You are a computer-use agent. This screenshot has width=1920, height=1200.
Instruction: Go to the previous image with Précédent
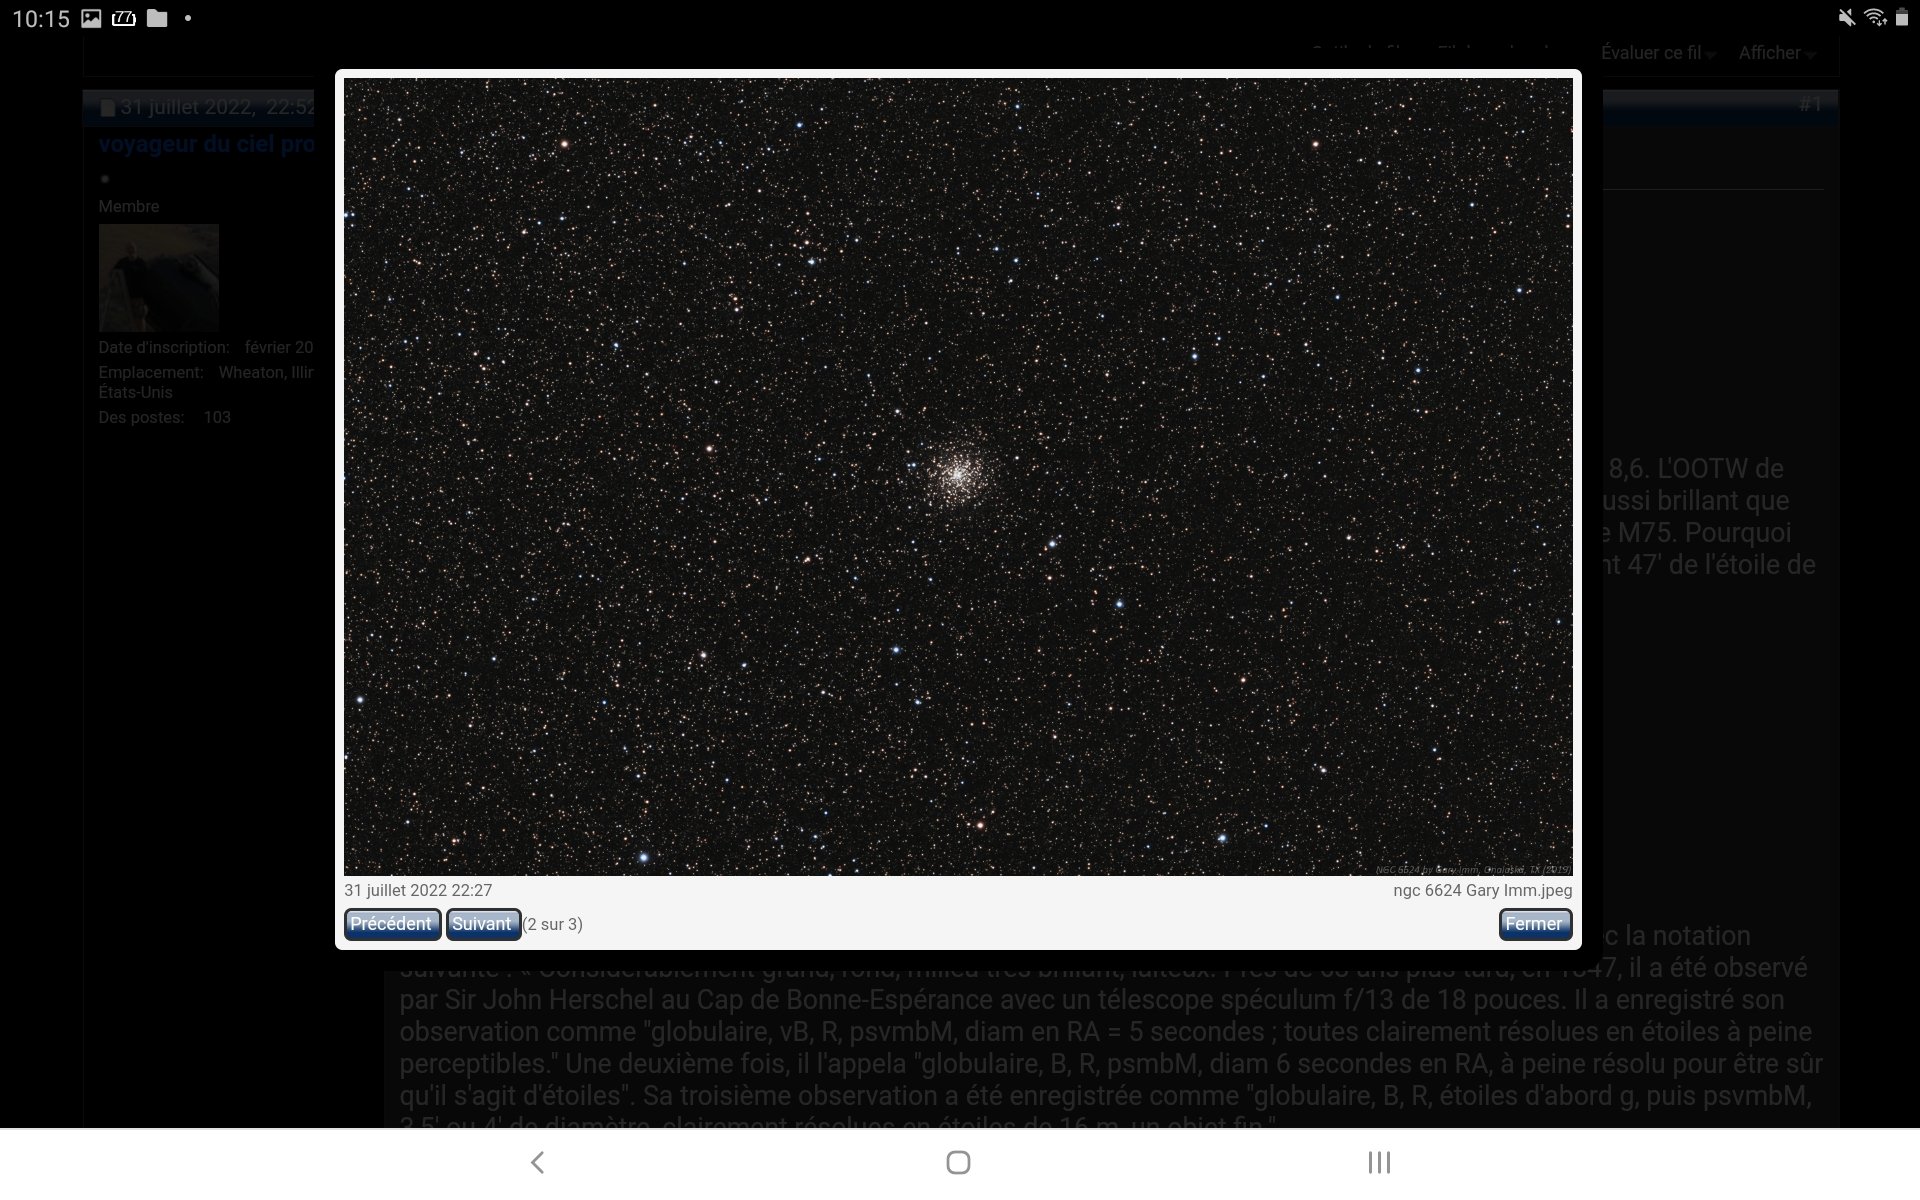(392, 924)
